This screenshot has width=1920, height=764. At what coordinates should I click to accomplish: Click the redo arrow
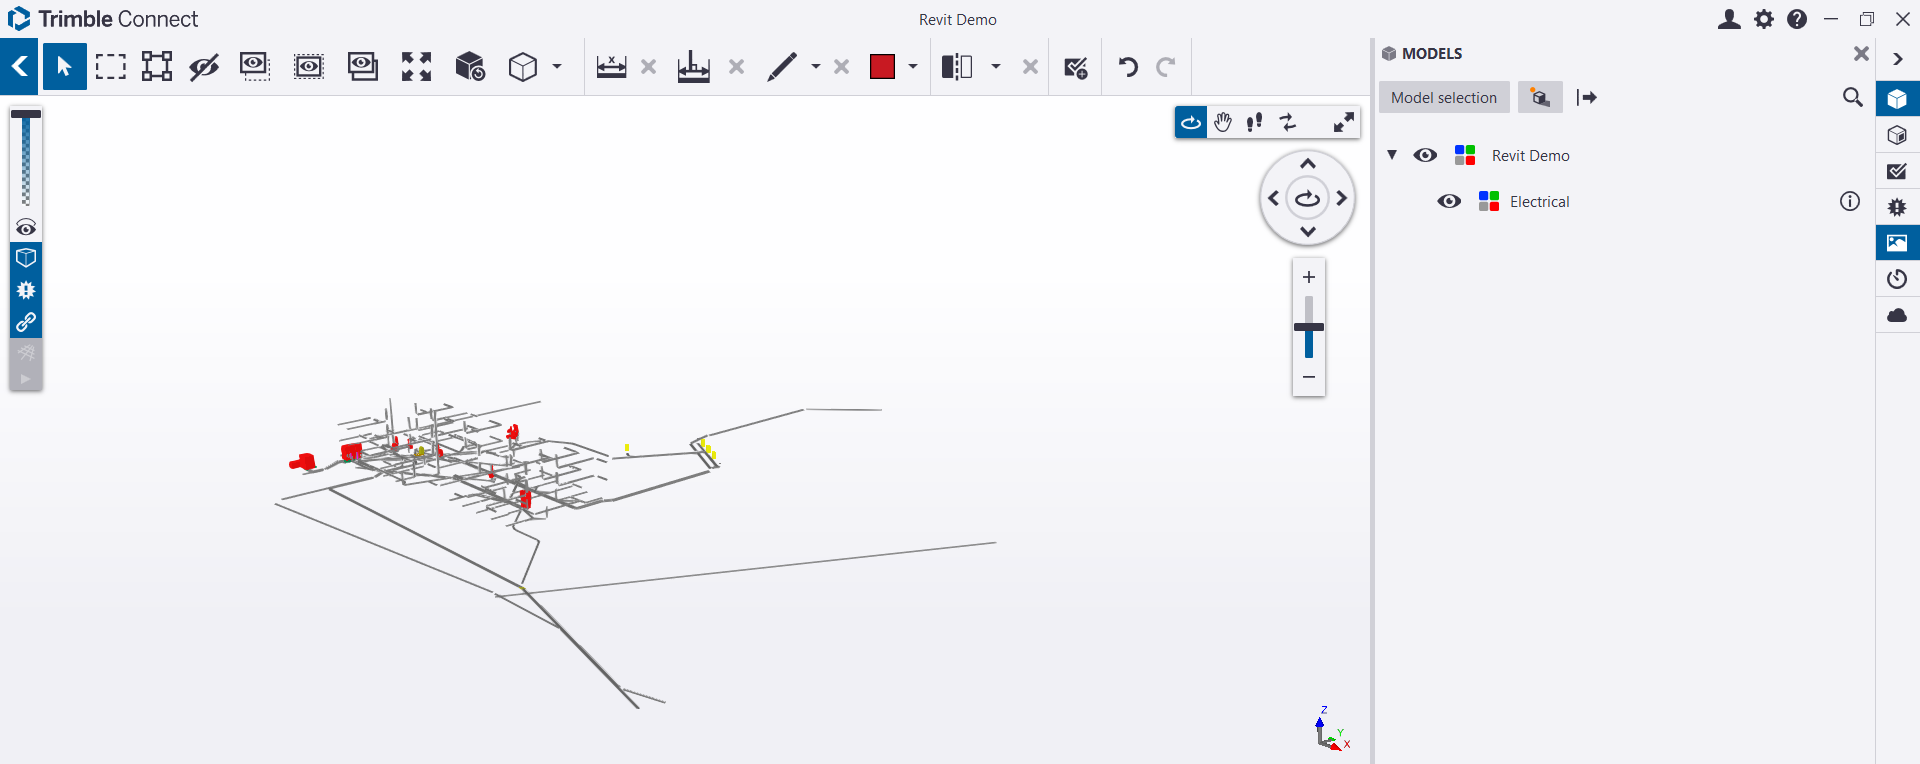(x=1165, y=67)
